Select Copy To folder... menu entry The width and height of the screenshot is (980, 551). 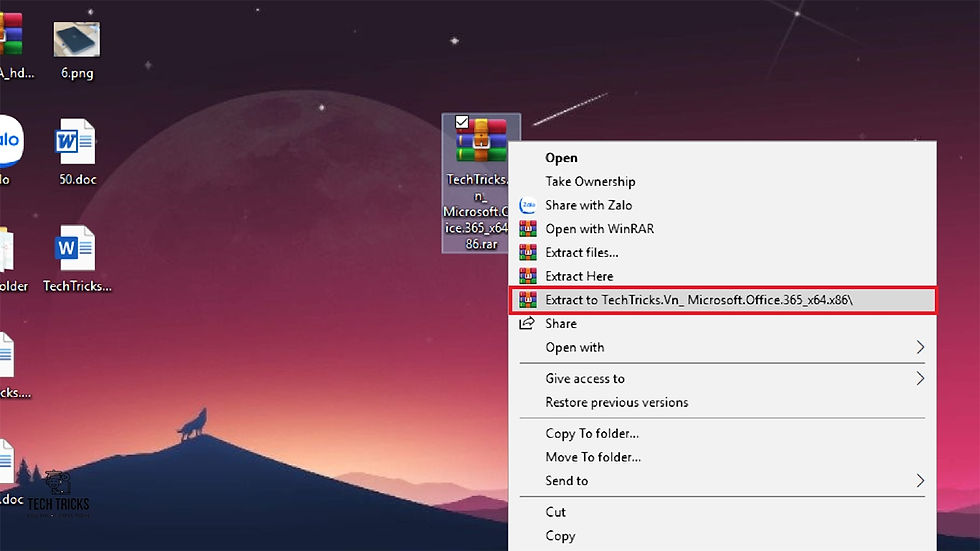click(722, 434)
